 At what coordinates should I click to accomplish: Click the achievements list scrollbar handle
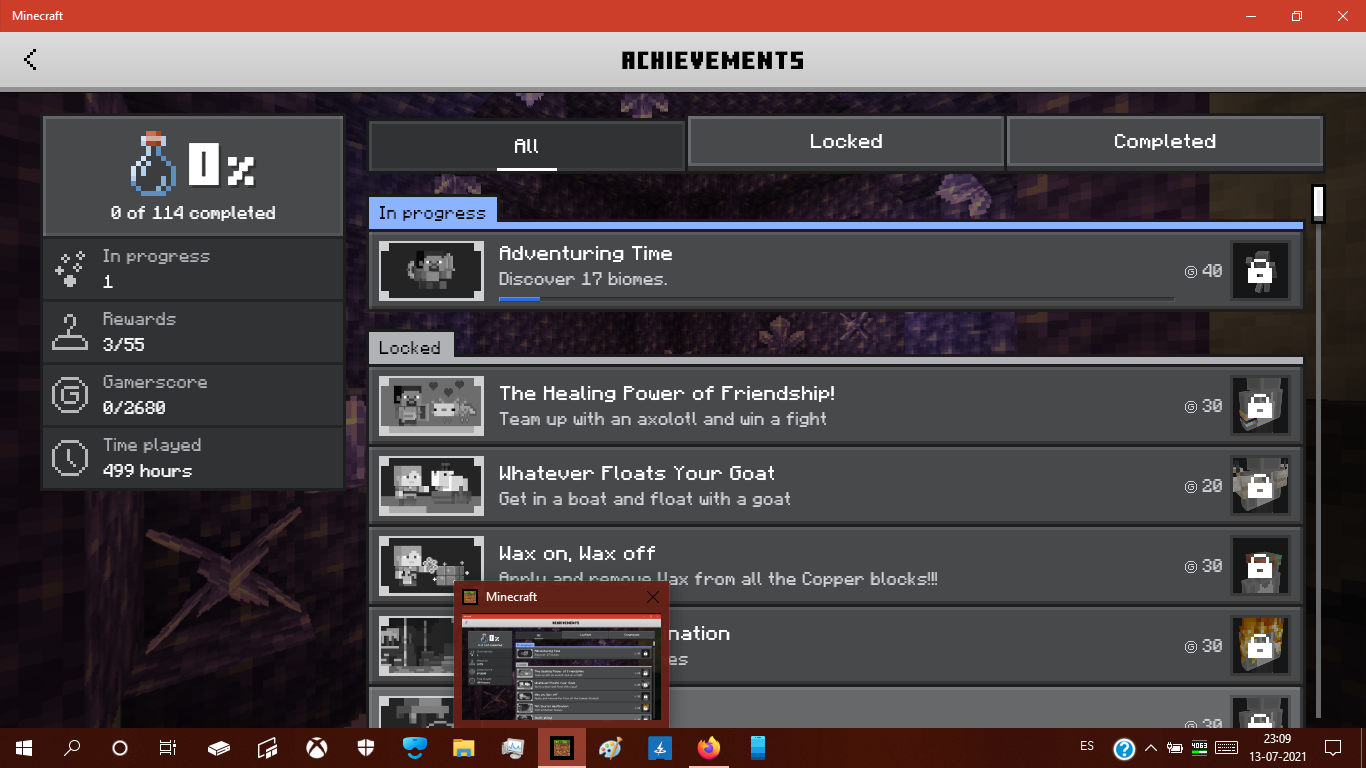pos(1318,203)
